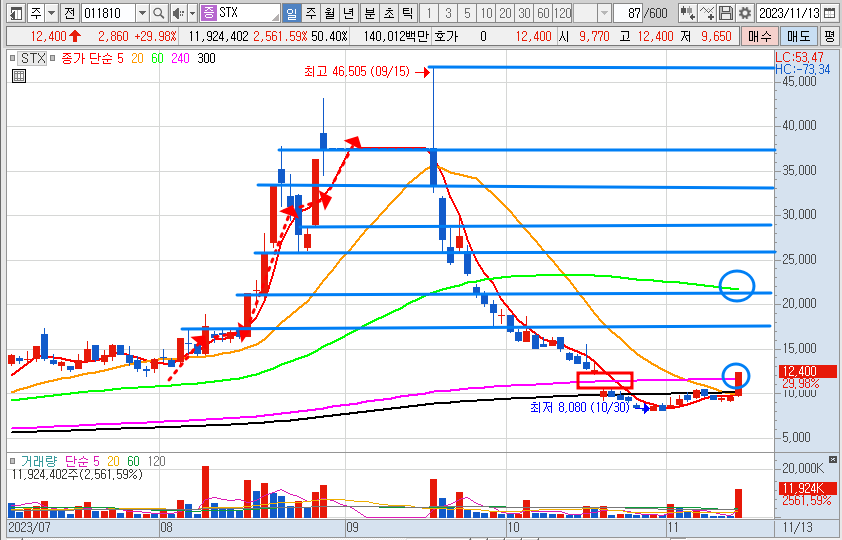Open the speaker options dropdown arrow
Image resolution: width=842 pixels, height=540 pixels.
pos(192,13)
